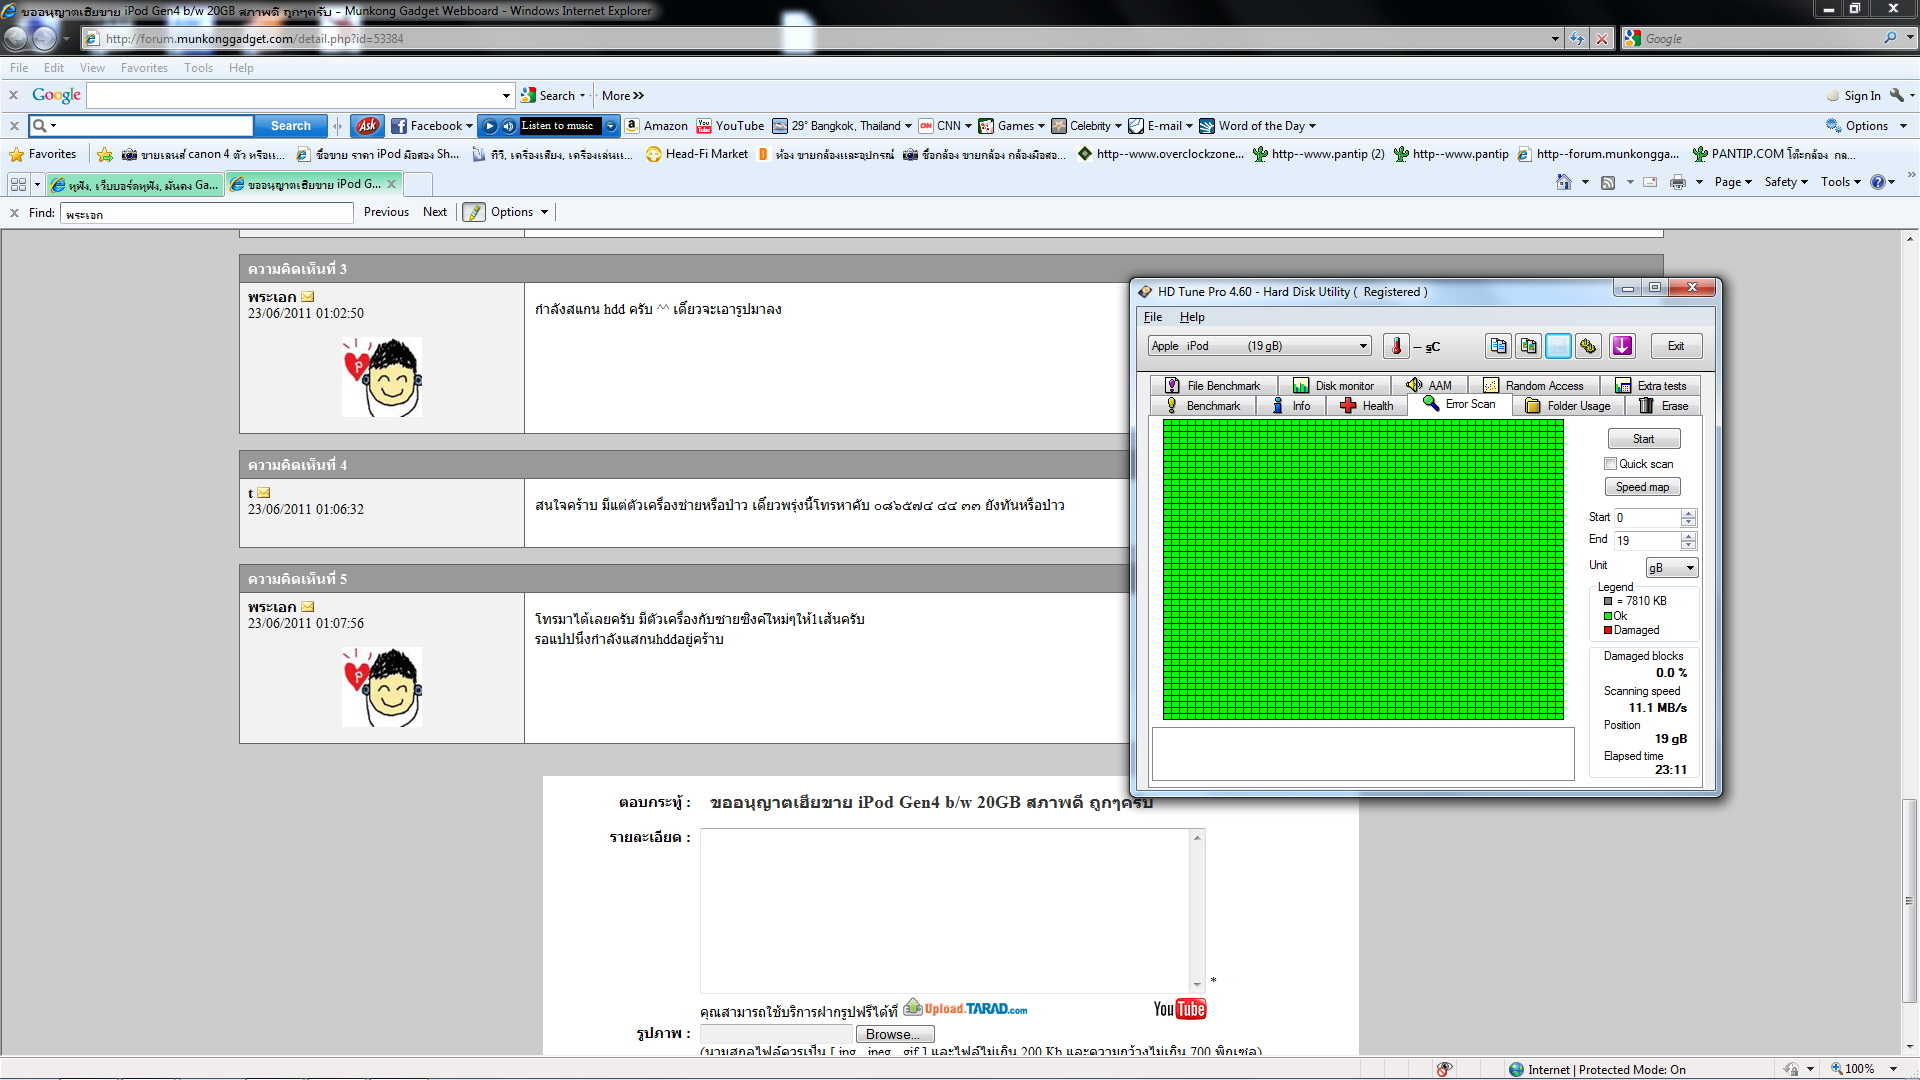Click the HD Tune options gear icon
Viewport: 1920px width, 1080px height.
click(x=1588, y=346)
